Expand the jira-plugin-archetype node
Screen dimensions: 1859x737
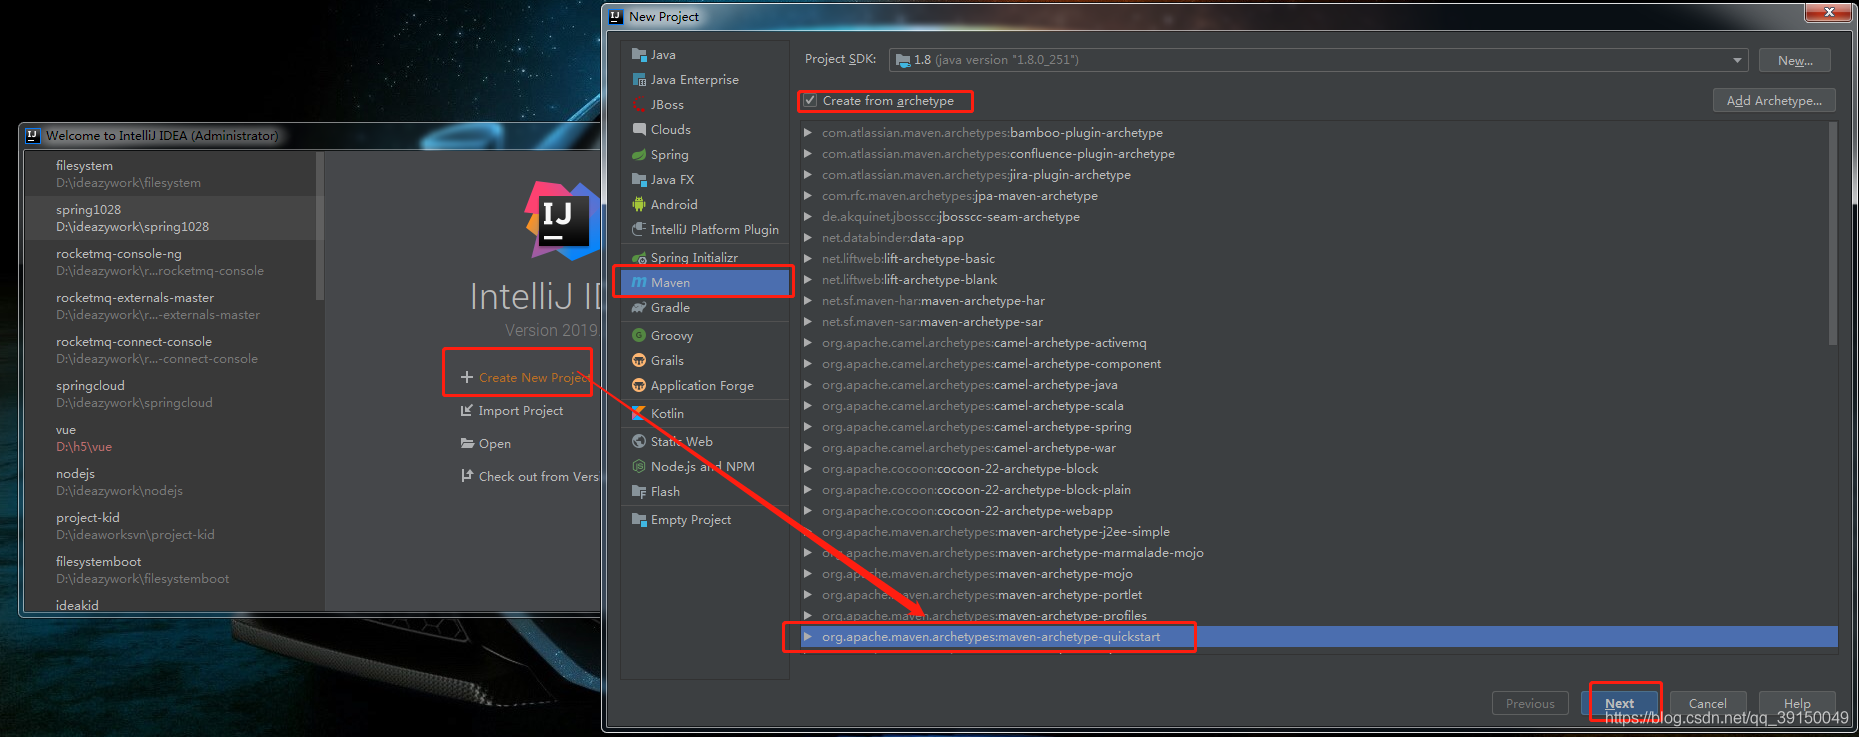808,175
